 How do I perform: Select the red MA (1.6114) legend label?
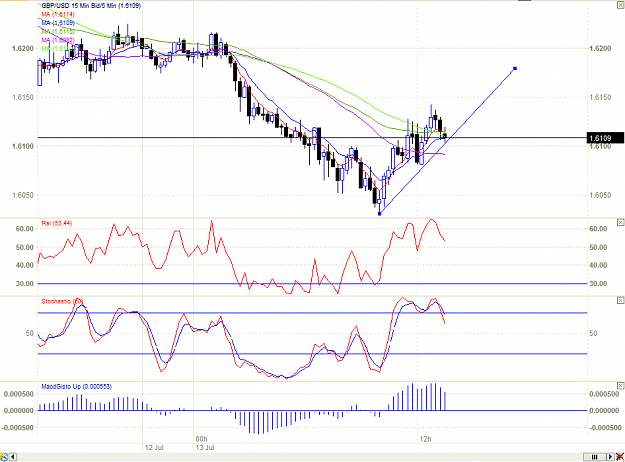pos(58,14)
